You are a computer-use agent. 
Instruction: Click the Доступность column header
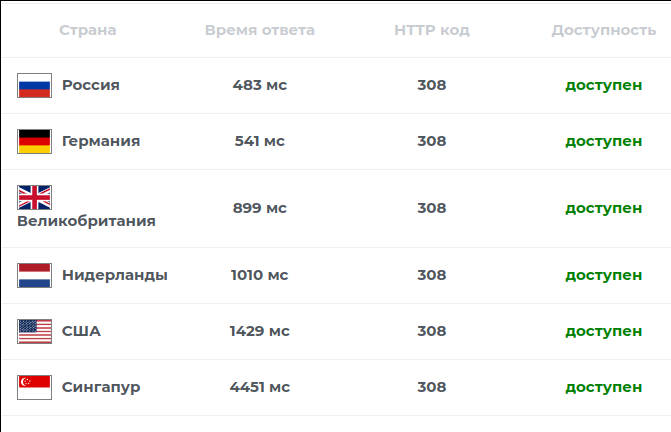click(x=603, y=30)
